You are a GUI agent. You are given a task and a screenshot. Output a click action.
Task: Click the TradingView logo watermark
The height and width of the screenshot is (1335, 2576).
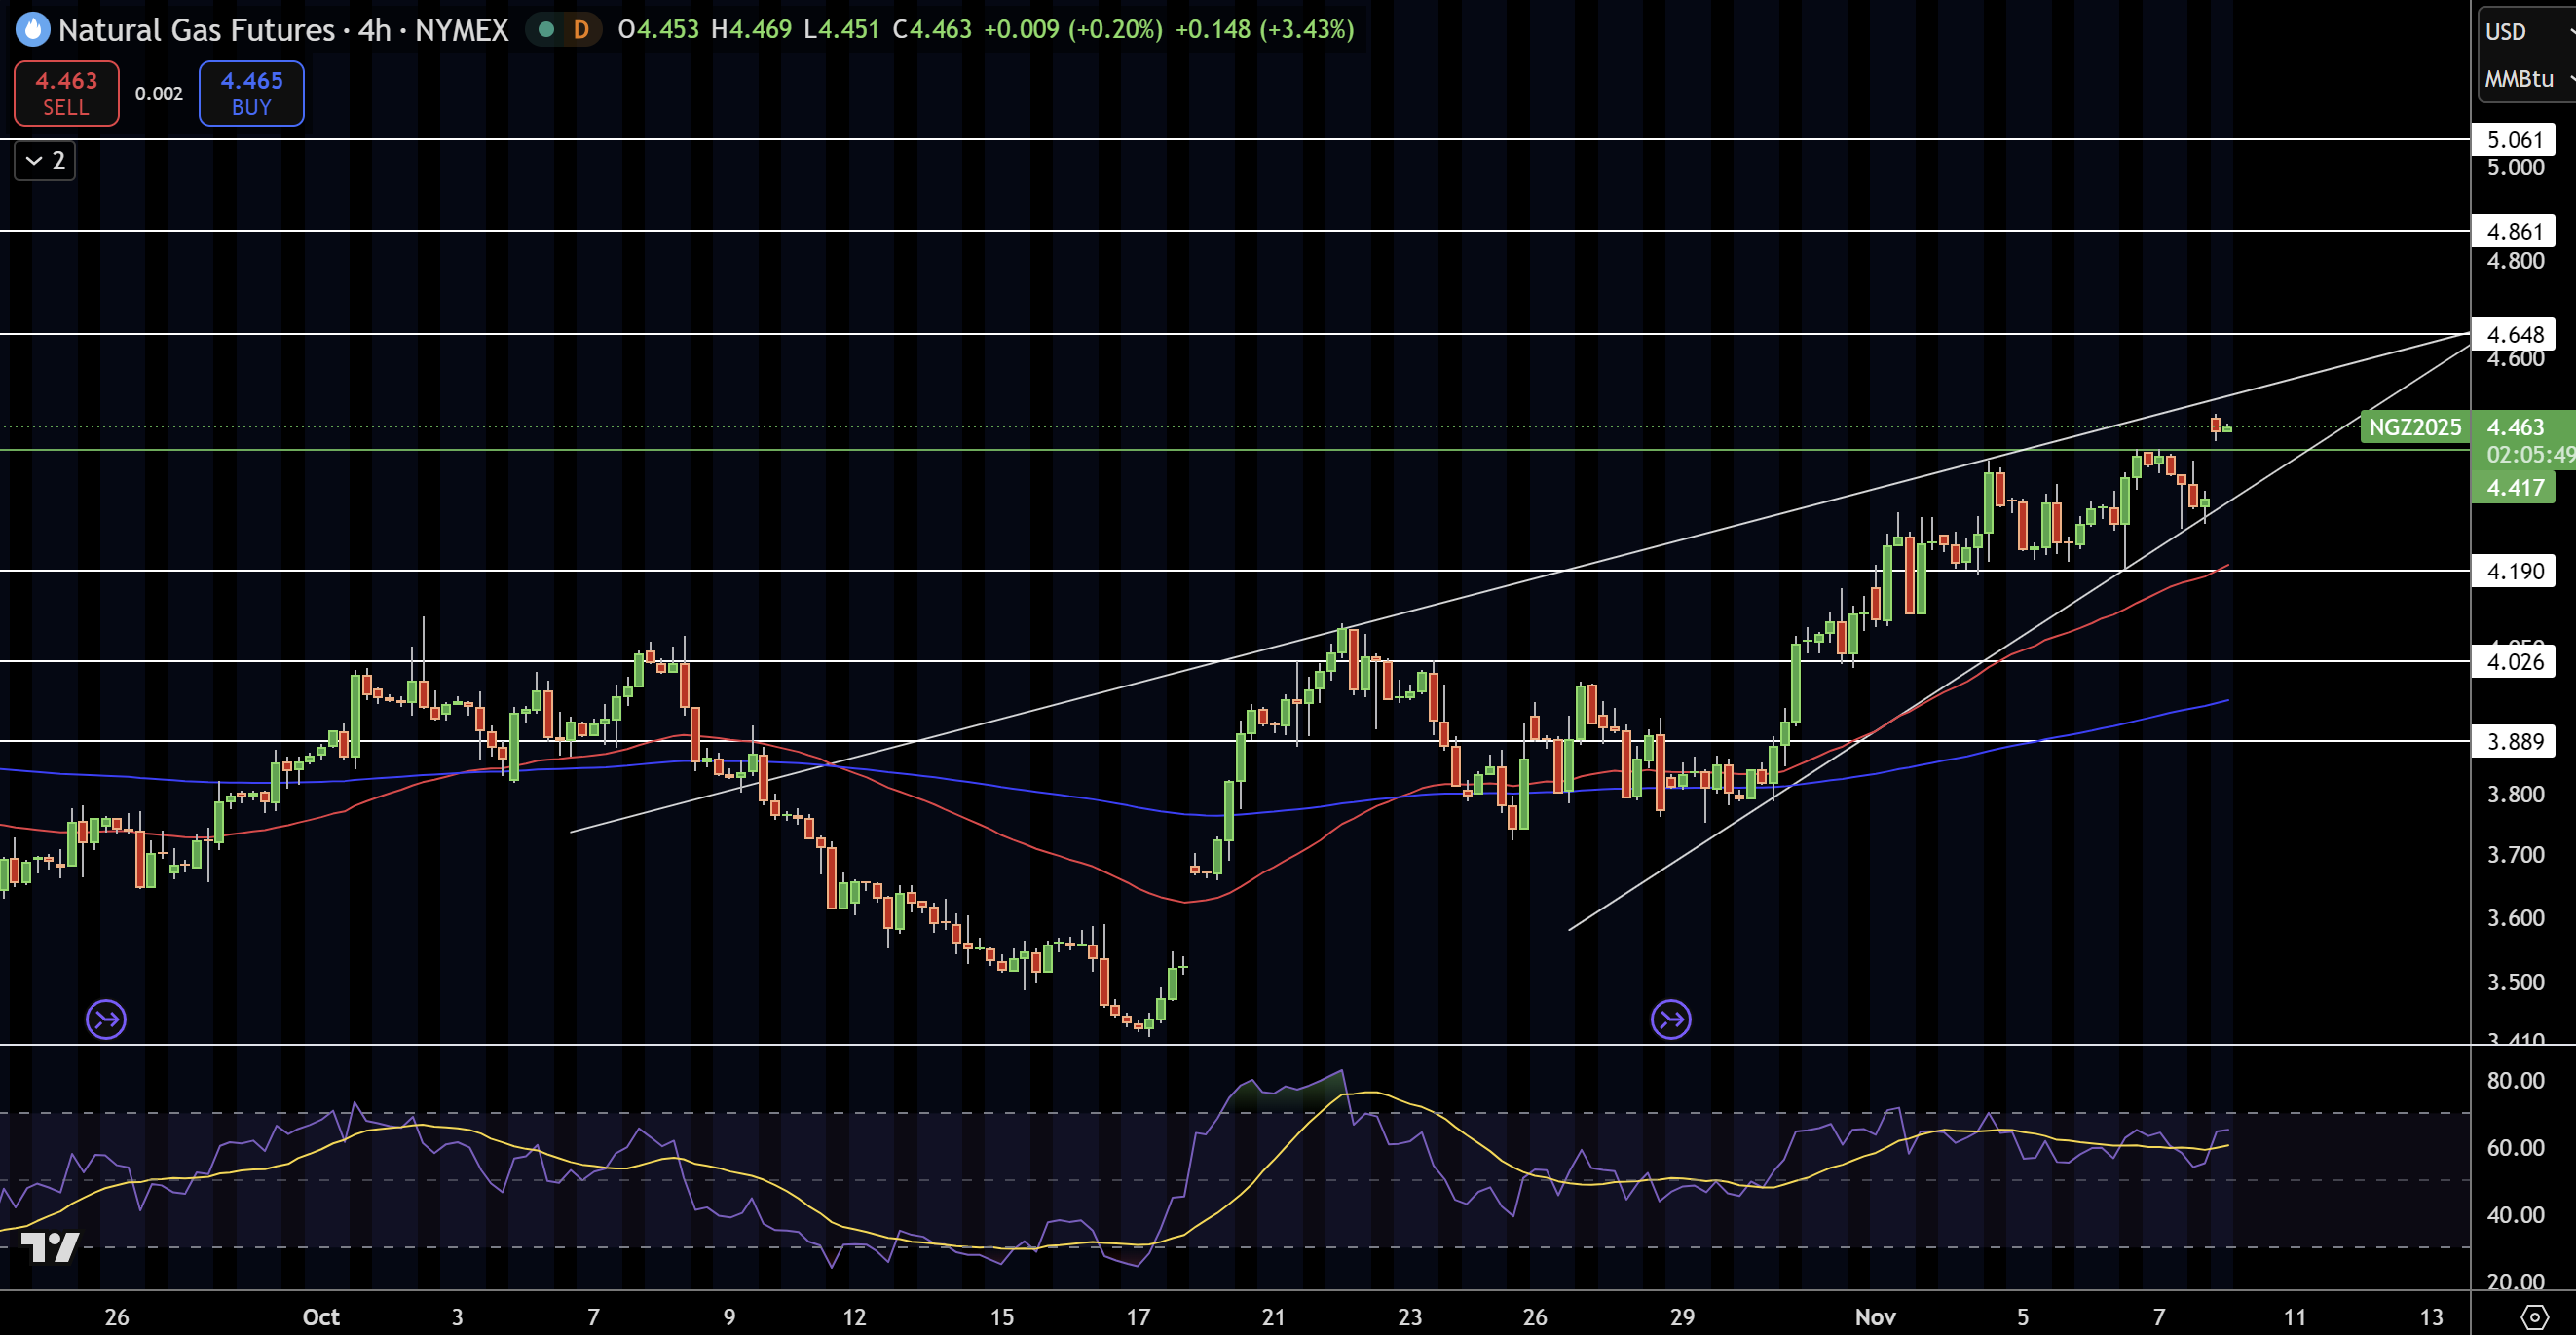[50, 1247]
